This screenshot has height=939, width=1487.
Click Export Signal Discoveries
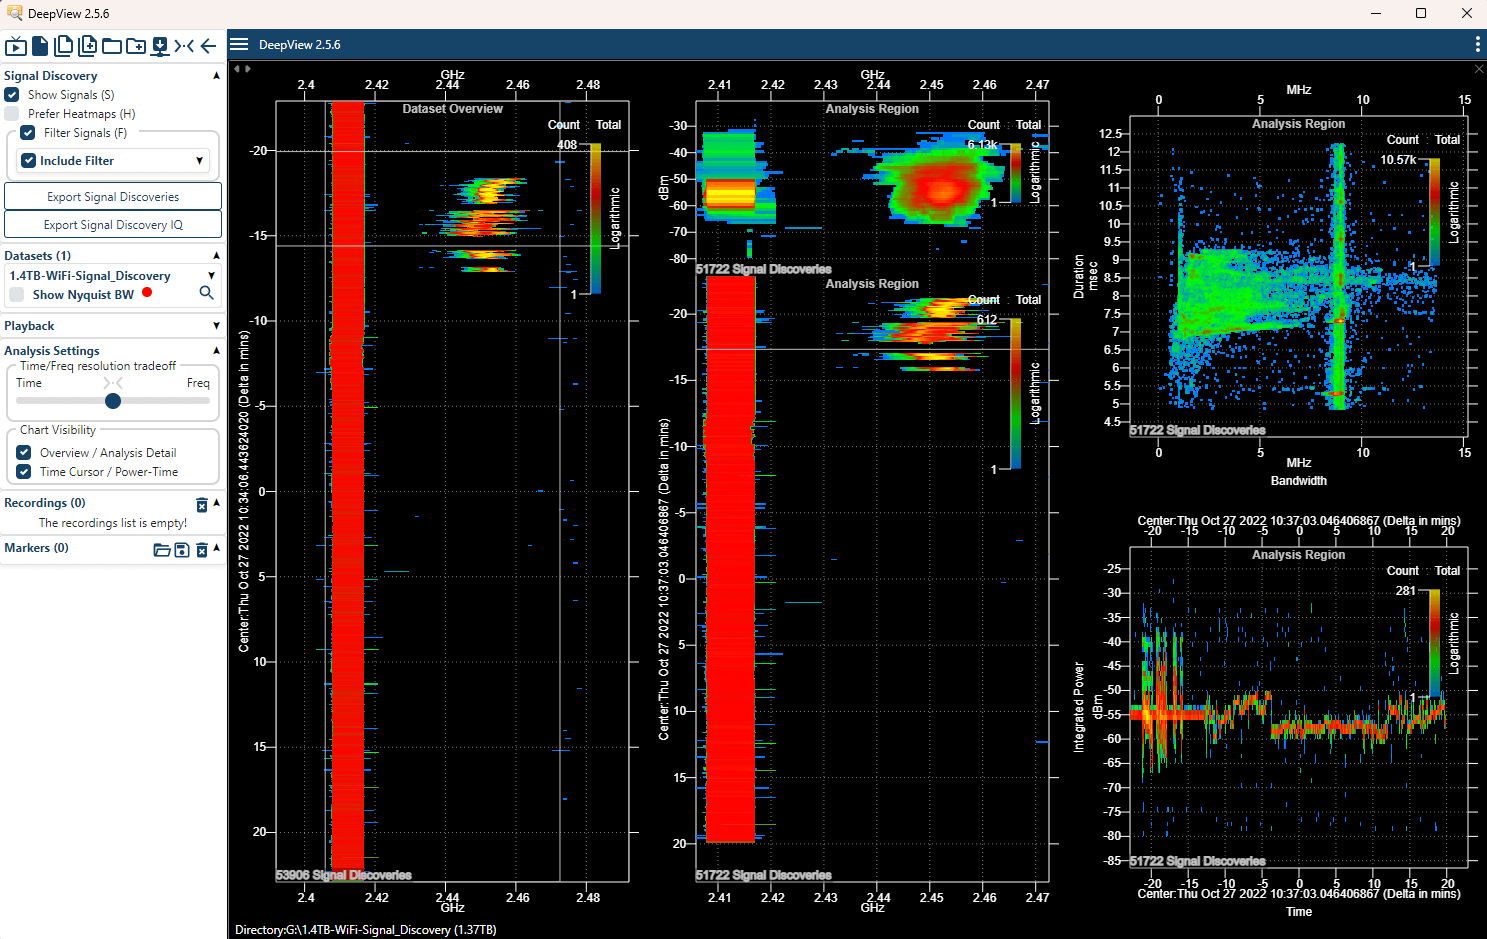[112, 196]
